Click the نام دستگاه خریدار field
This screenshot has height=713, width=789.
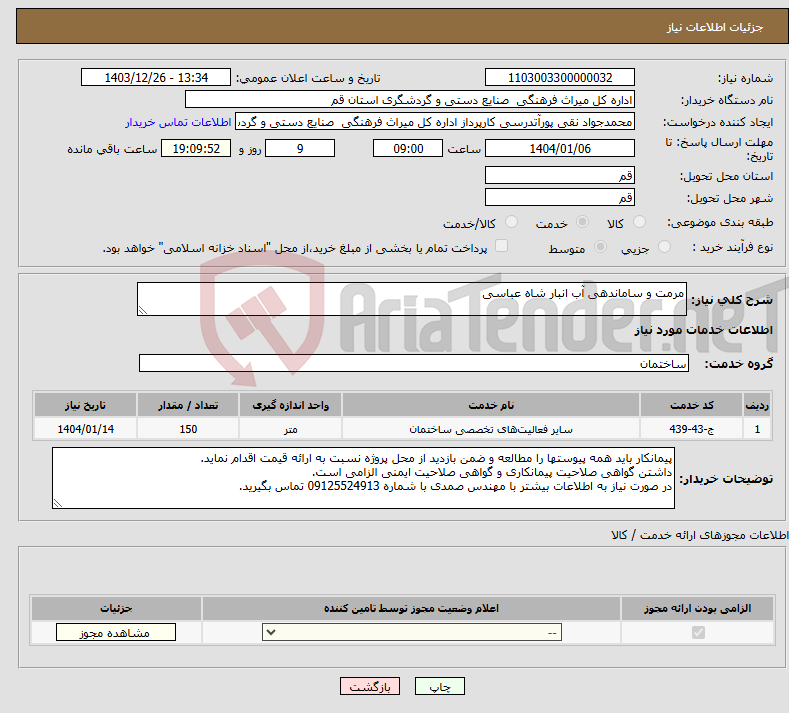[410, 100]
